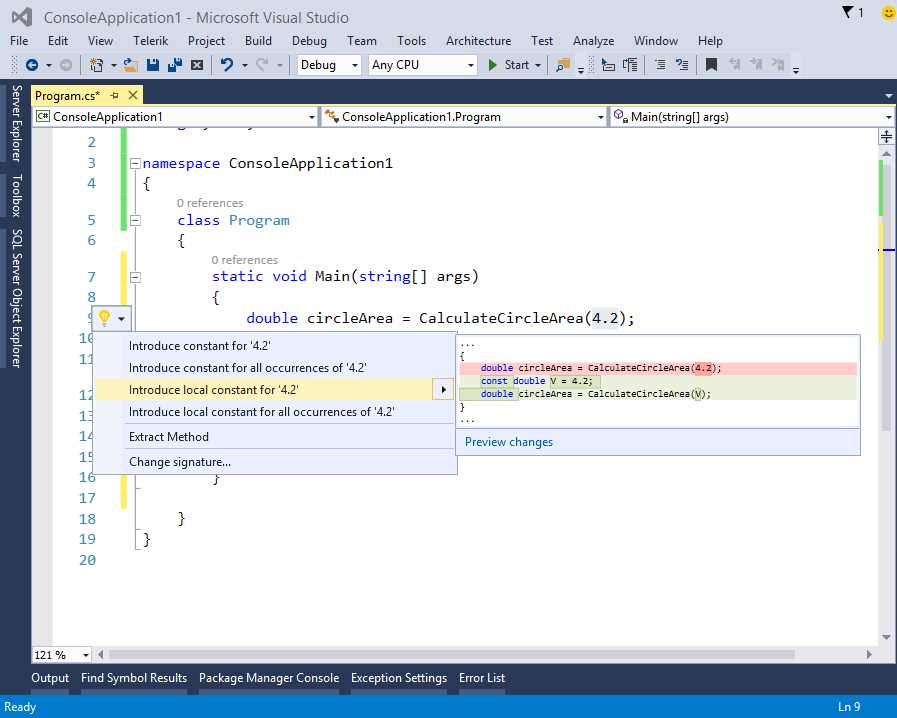This screenshot has height=718, width=897.
Task: Click the Save All icon
Action: coord(174,65)
